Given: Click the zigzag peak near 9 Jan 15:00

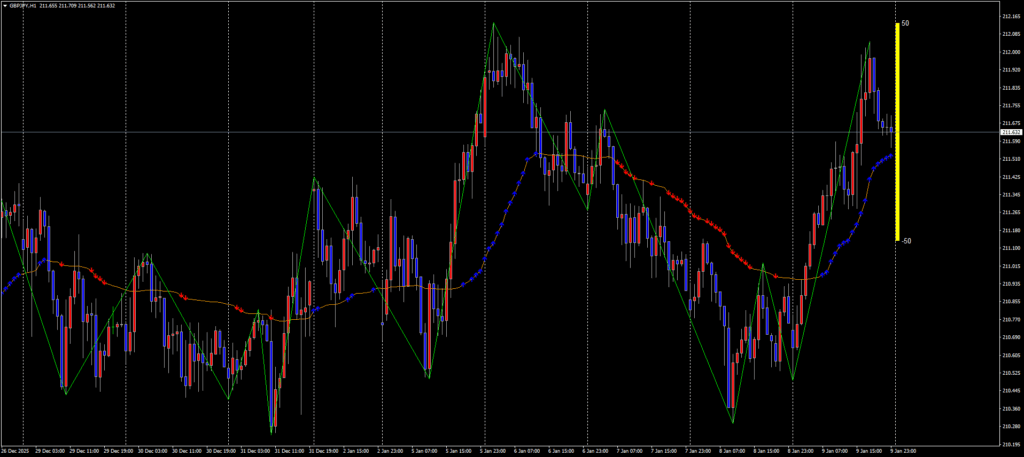Looking at the screenshot, I should pyautogui.click(x=869, y=42).
